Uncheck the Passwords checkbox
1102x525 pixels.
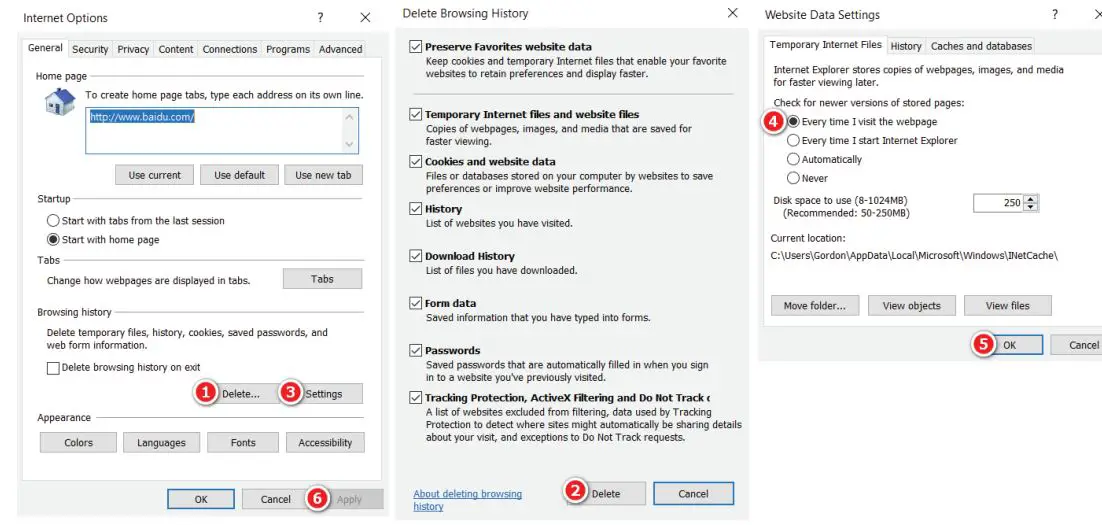[416, 351]
